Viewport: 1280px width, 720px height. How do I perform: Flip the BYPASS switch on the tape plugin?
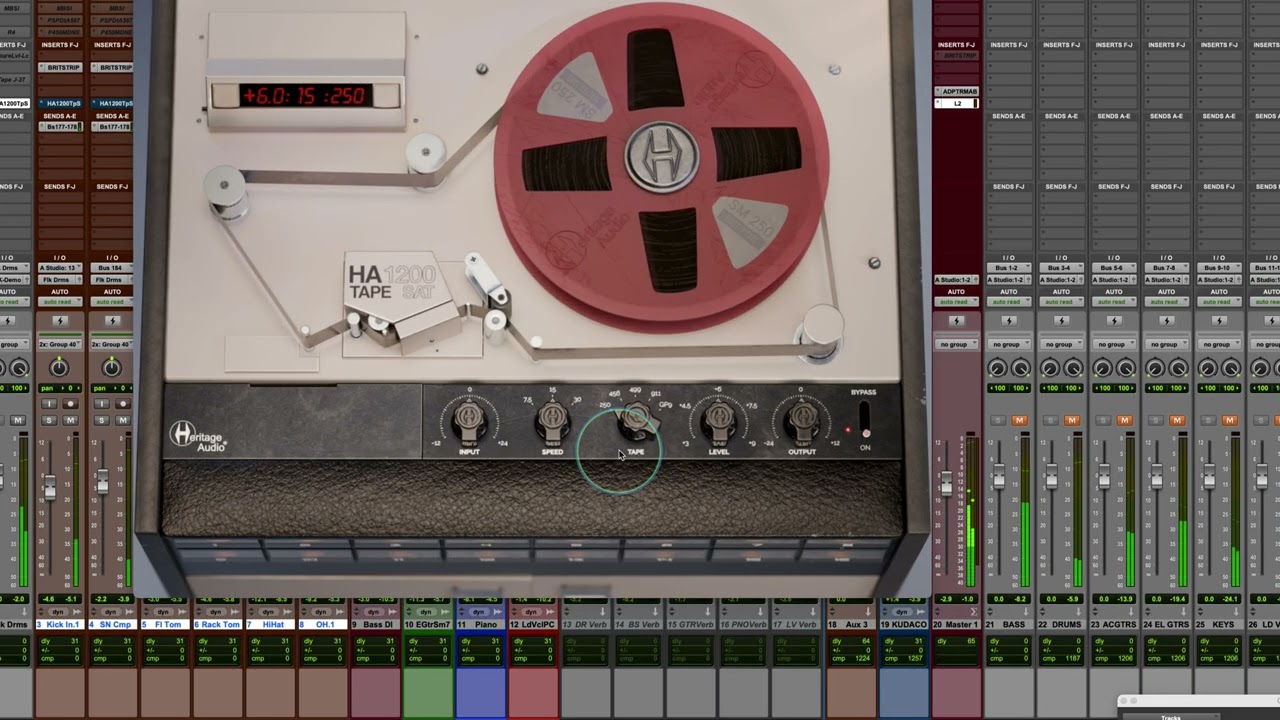865,418
